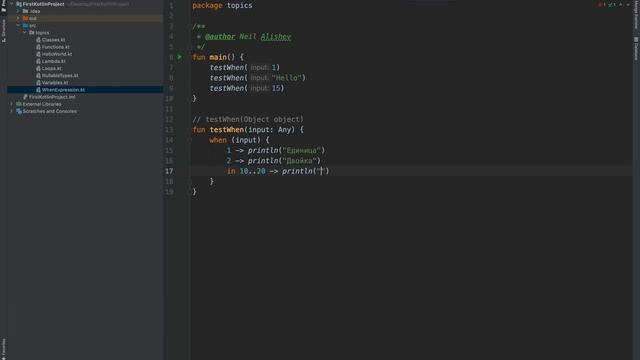Open HelloWorld.kt in the project tree

tap(57, 54)
